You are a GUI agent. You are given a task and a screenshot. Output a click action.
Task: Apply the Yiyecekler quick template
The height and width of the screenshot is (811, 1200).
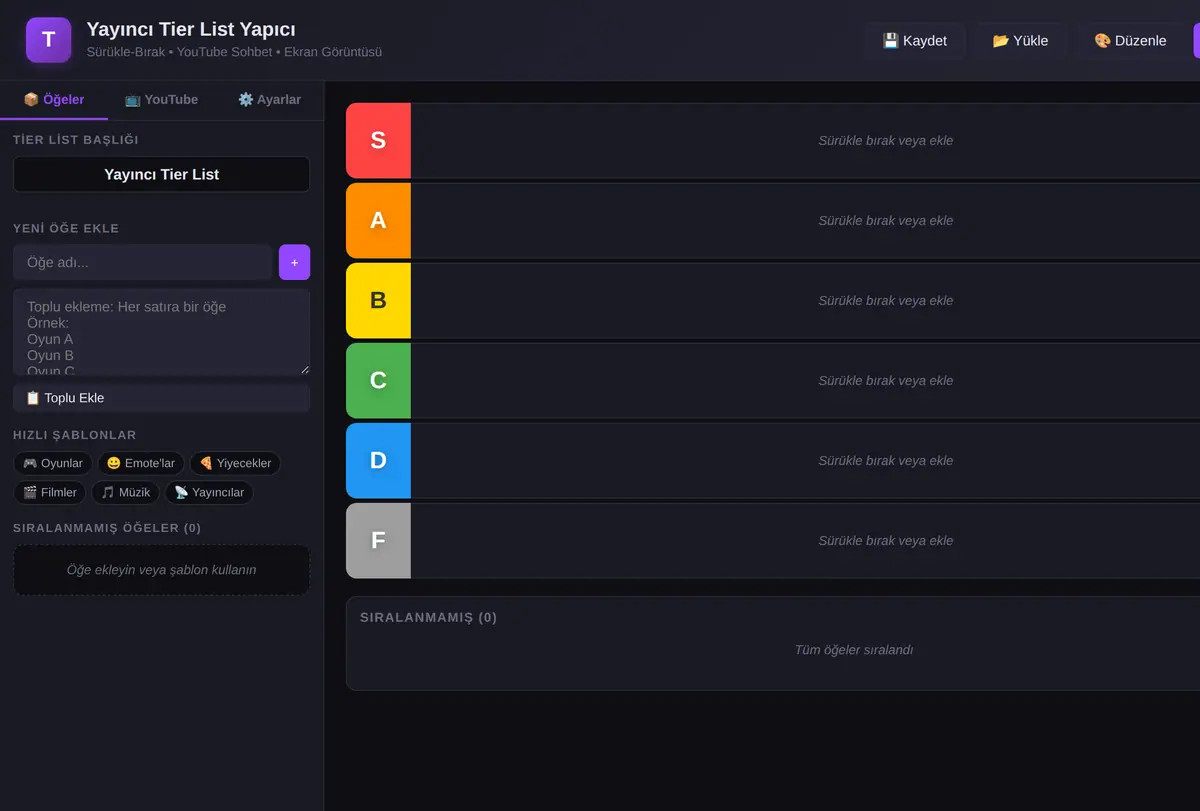tap(235, 463)
